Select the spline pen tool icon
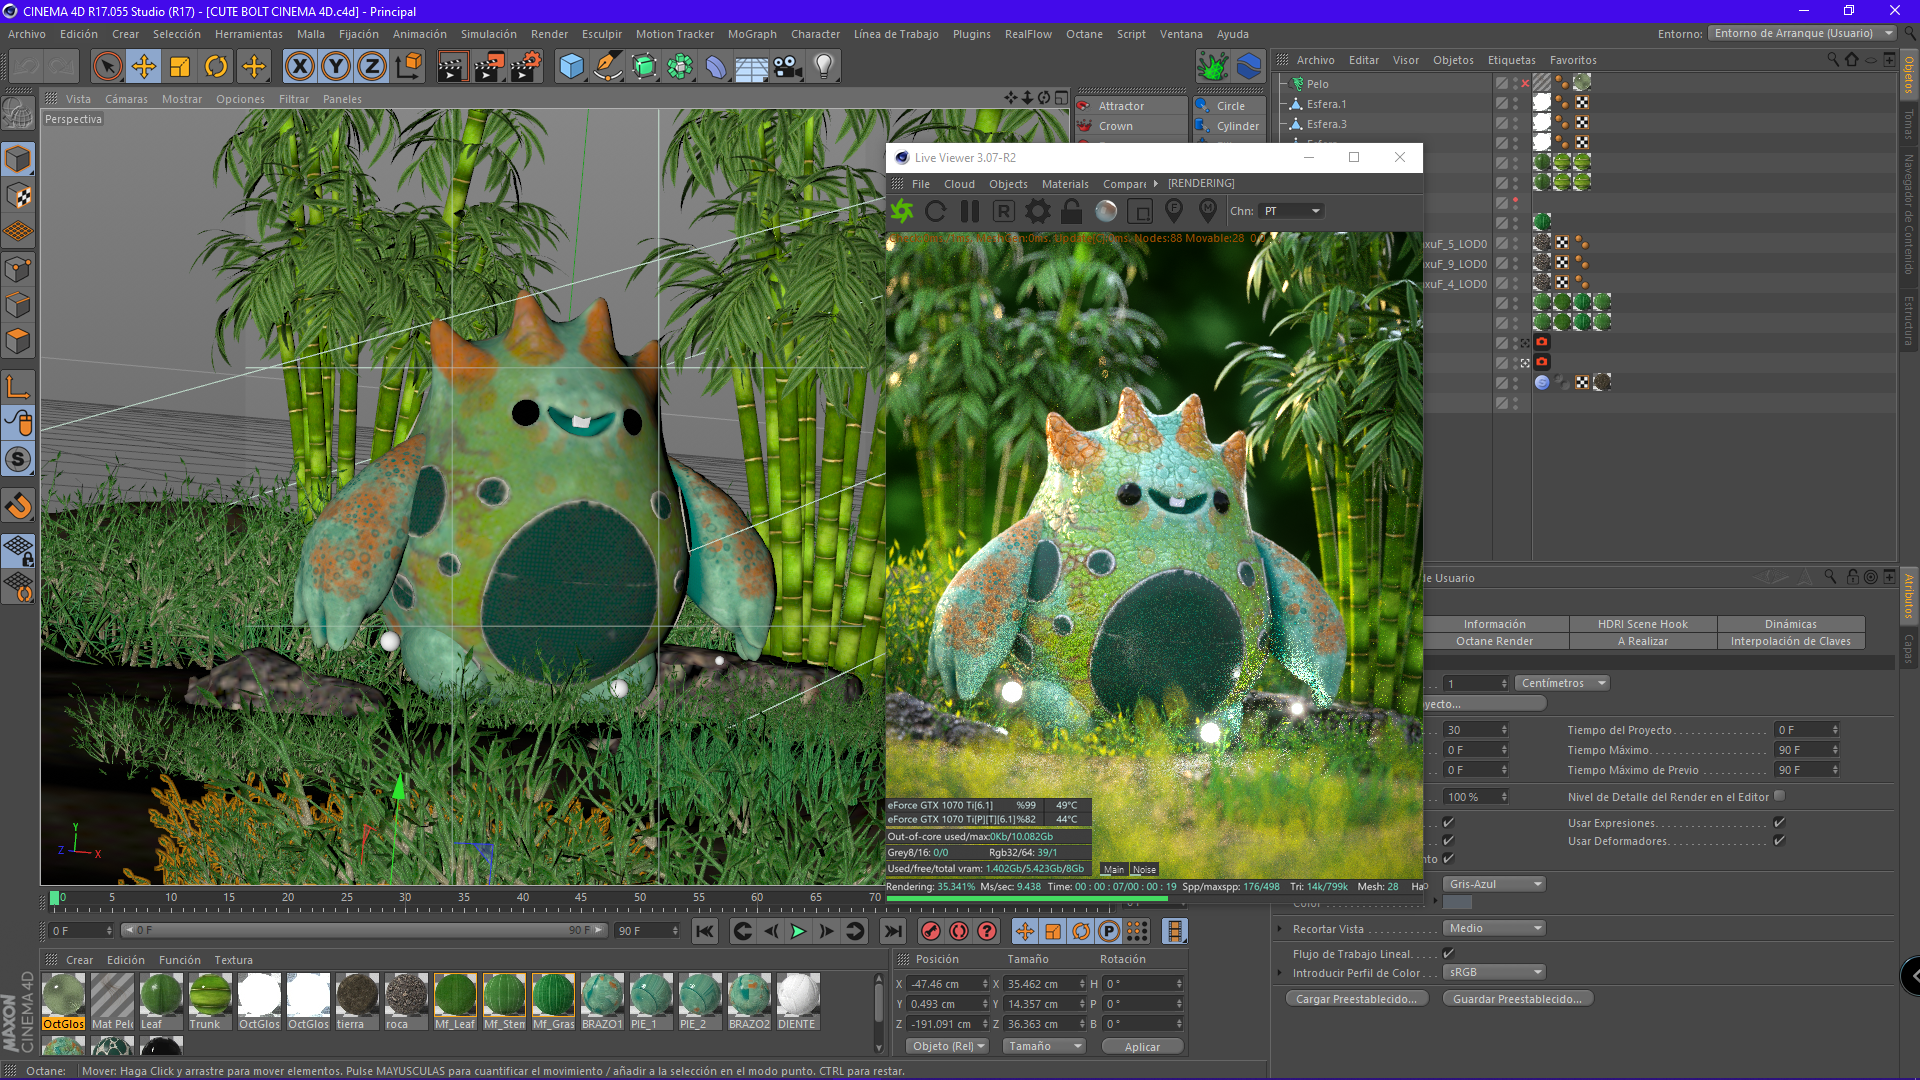The height and width of the screenshot is (1080, 1920). tap(608, 67)
